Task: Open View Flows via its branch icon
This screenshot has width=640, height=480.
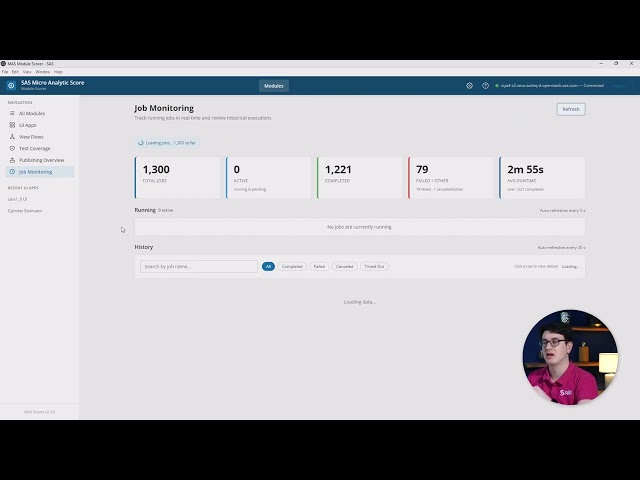Action: 12,137
